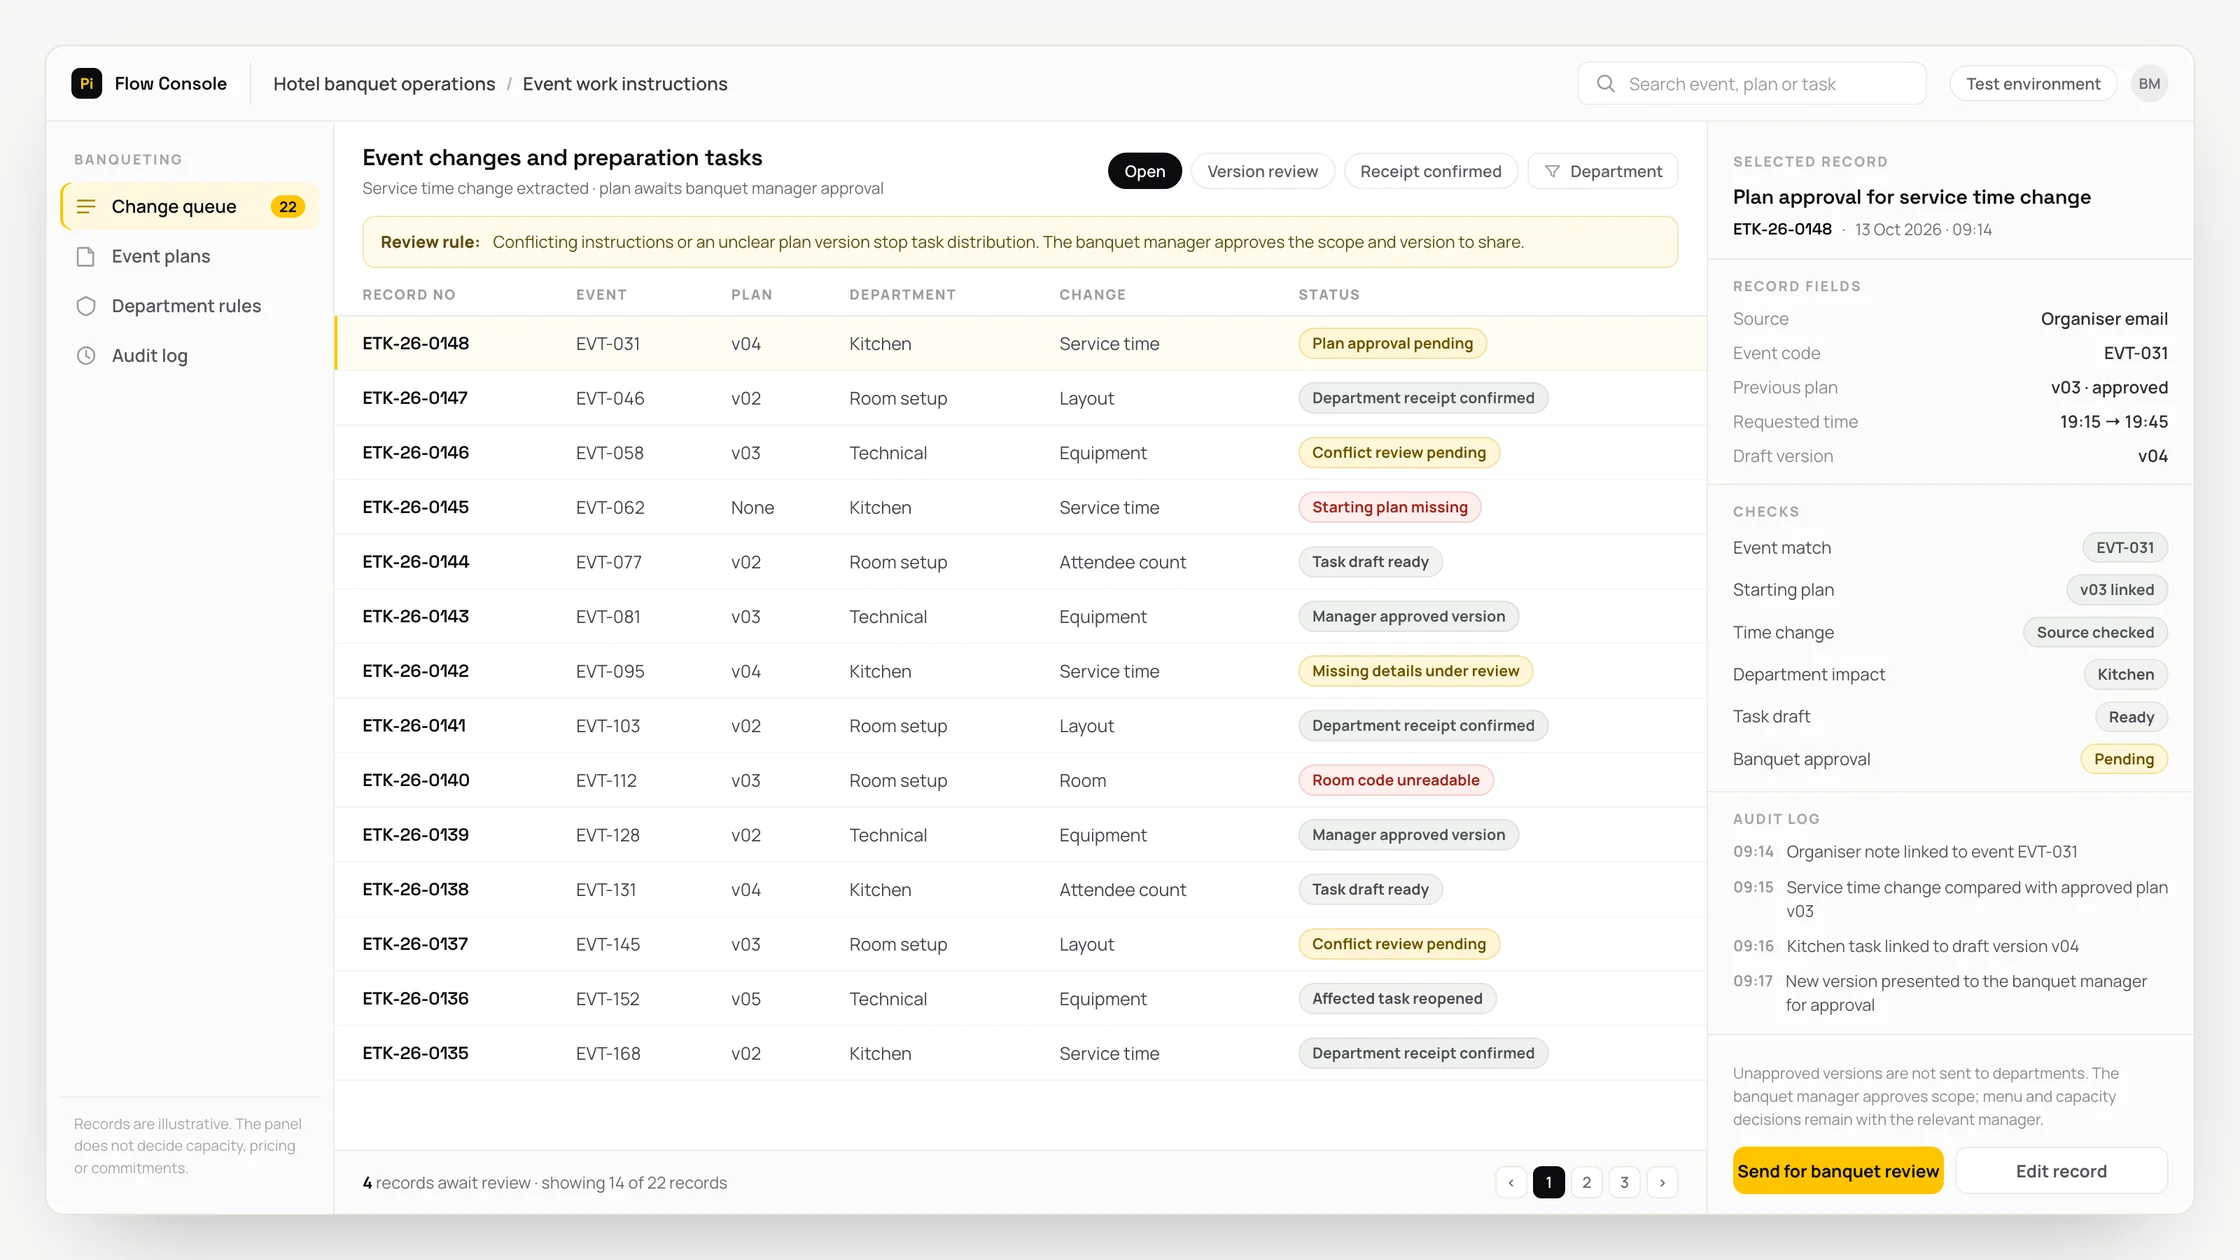Click the Change queue list icon
Viewport: 2240px width, 1260px height.
pos(86,207)
